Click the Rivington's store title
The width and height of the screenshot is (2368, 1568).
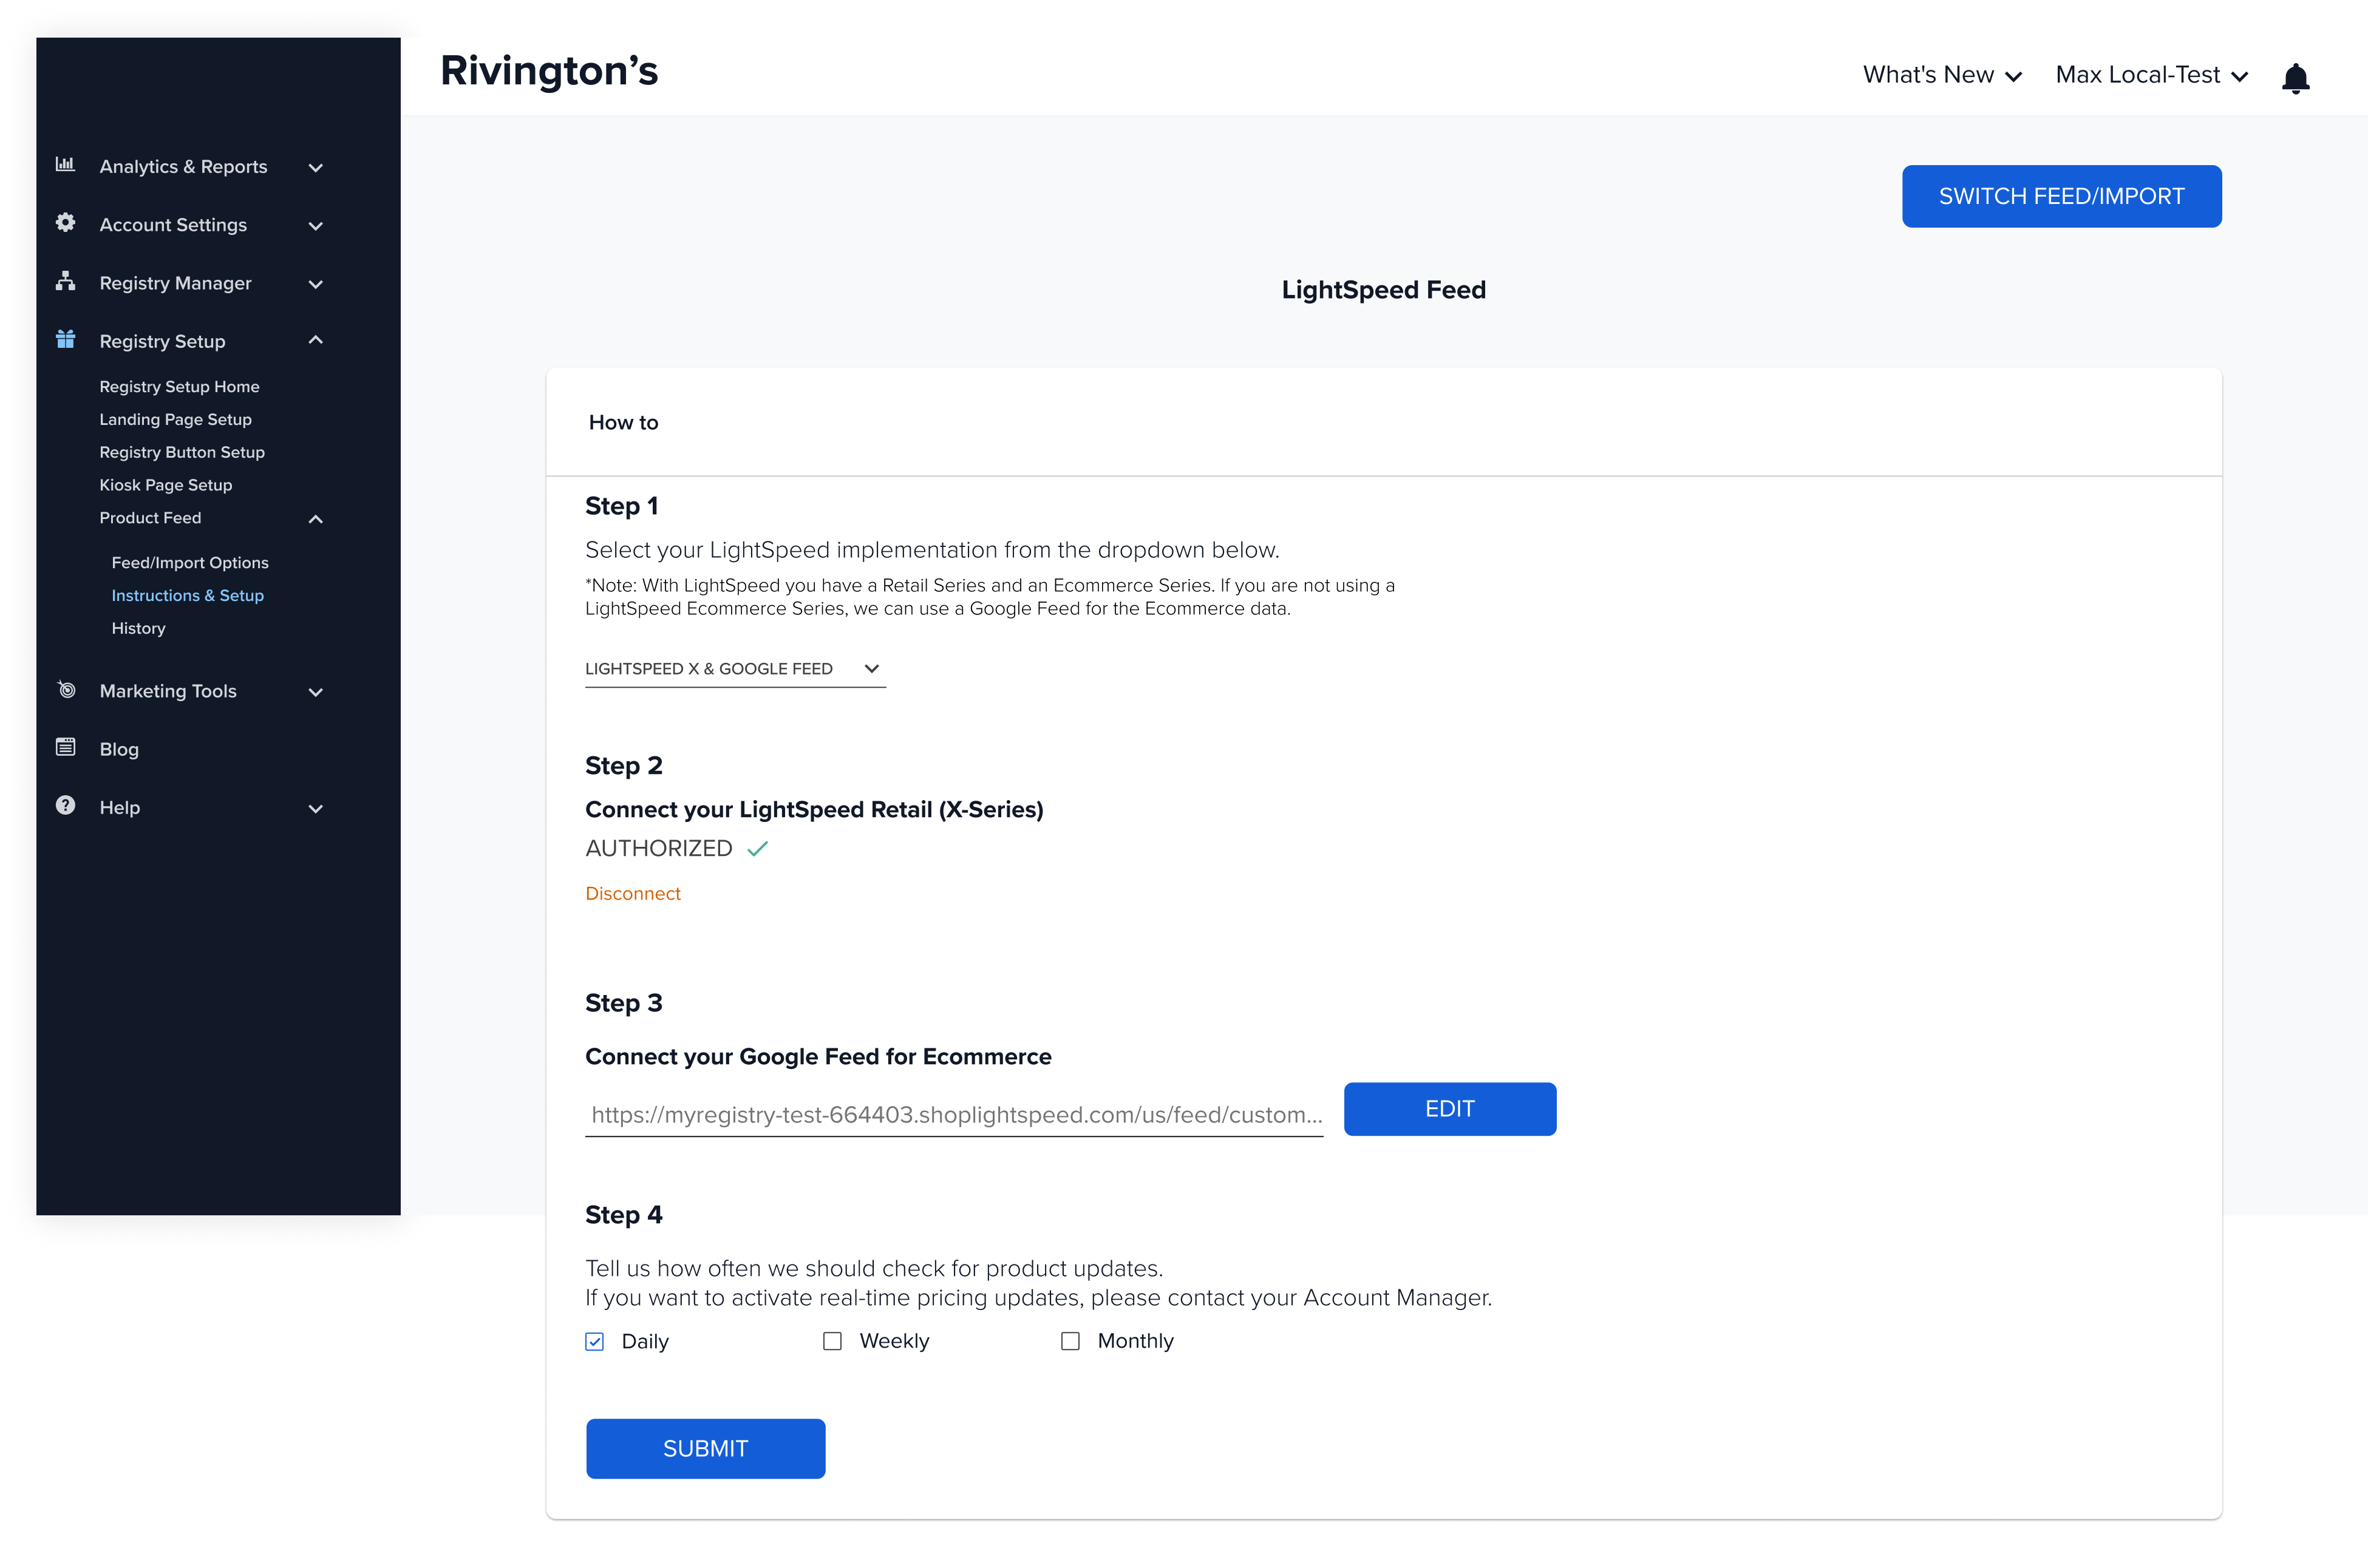[x=549, y=71]
